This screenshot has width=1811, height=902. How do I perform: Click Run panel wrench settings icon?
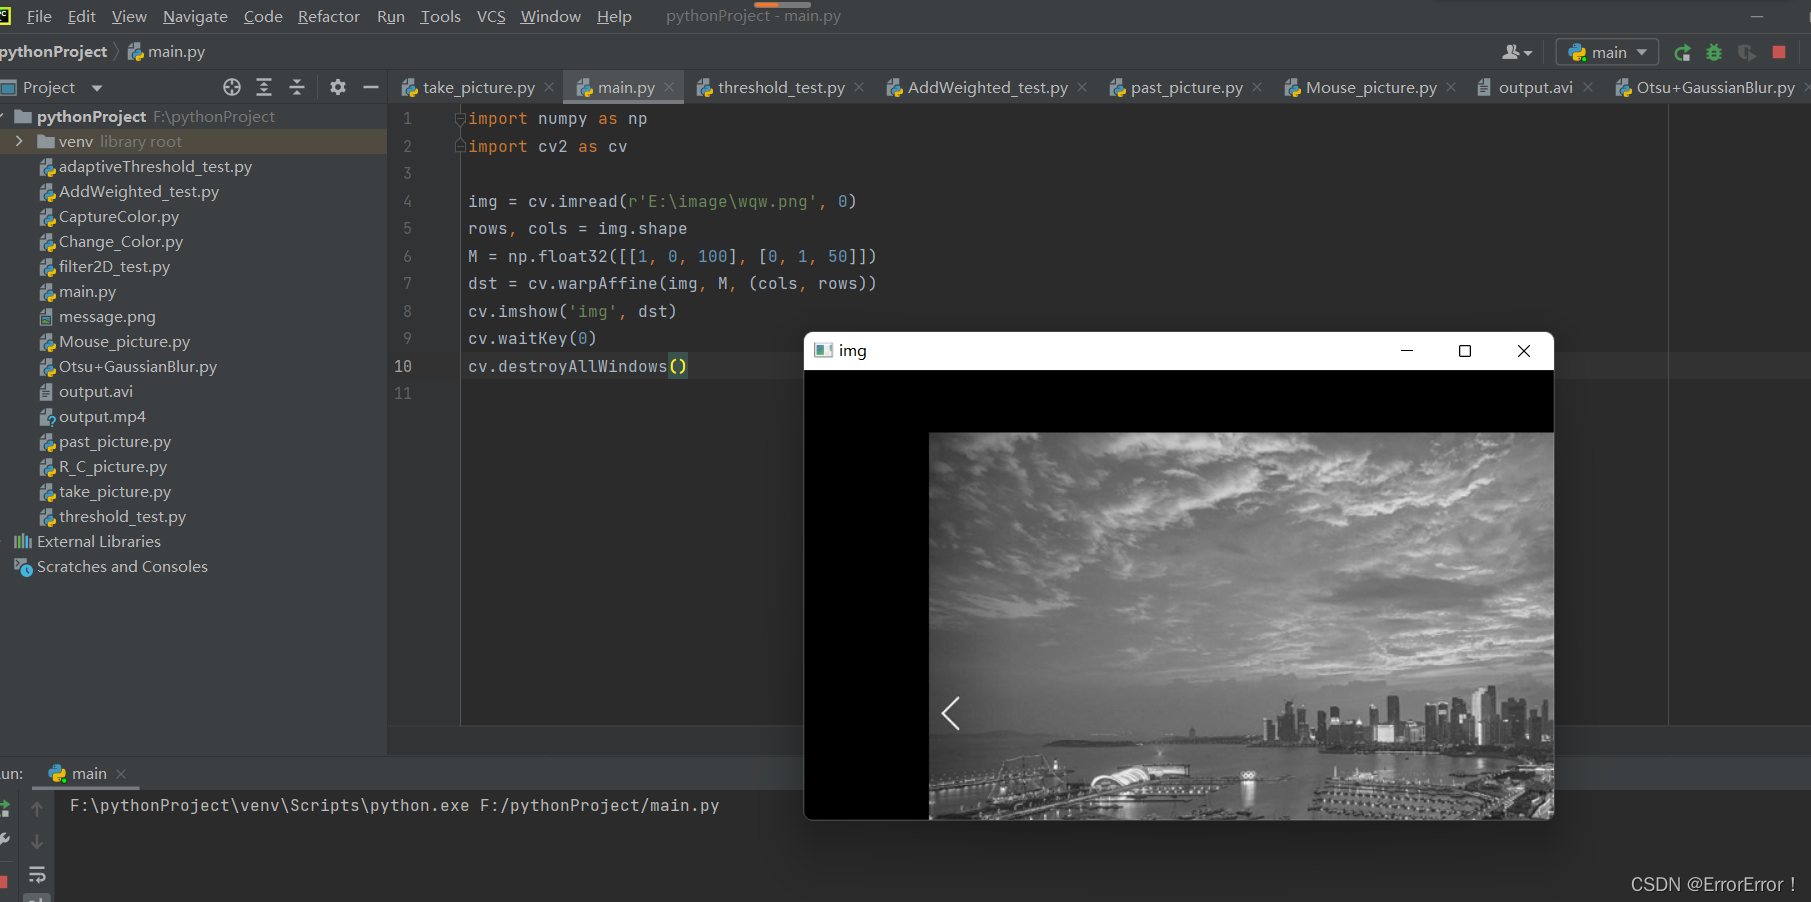tap(4, 840)
